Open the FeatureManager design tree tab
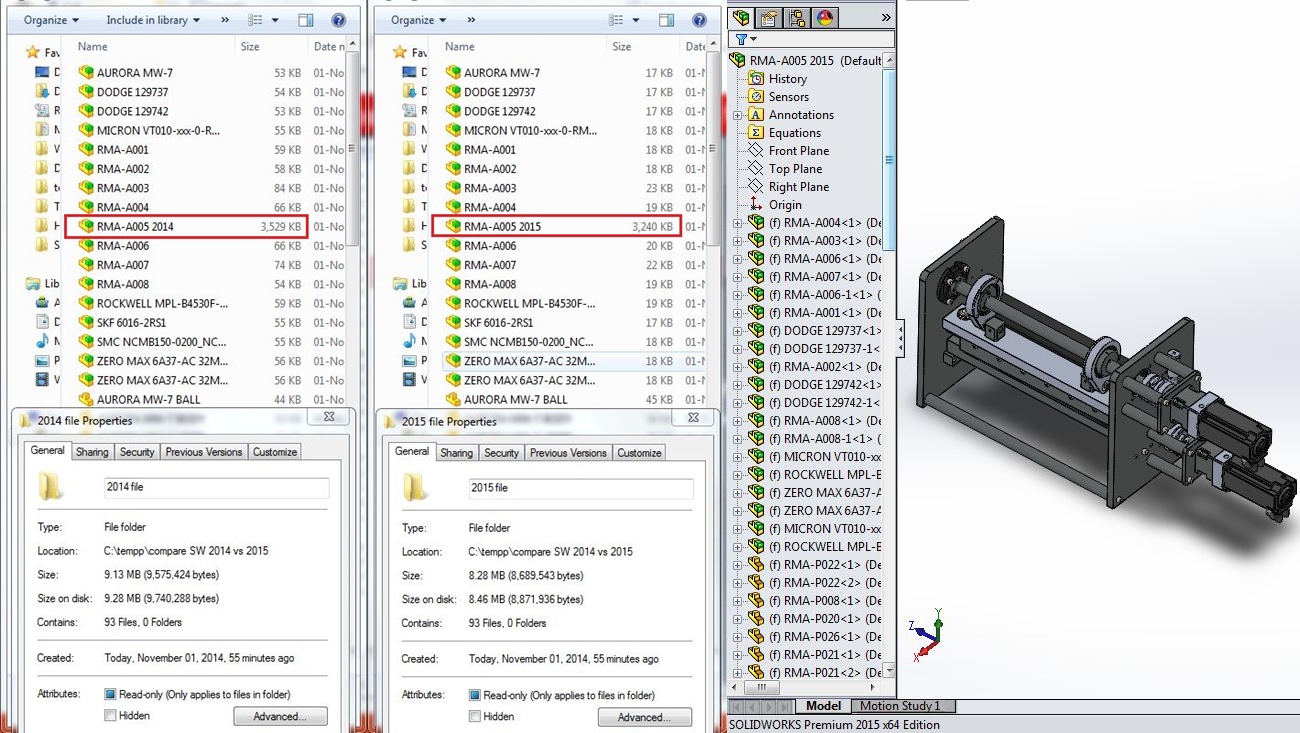The height and width of the screenshot is (733, 1300). (741, 18)
